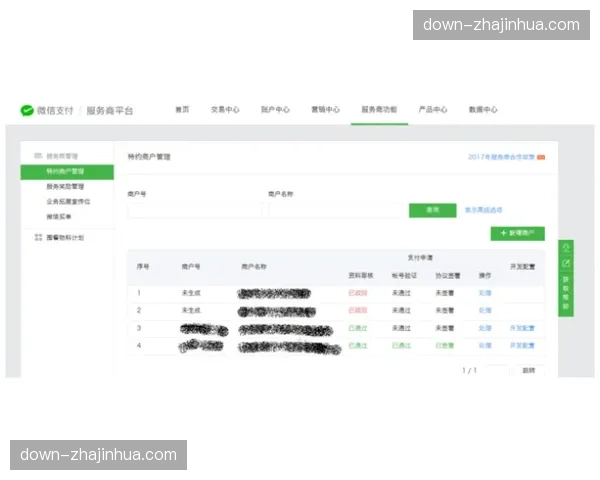Image resolution: width=600 pixels, height=480 pixels.
Task: Click the 跳转 pagination button
Action: (x=528, y=370)
